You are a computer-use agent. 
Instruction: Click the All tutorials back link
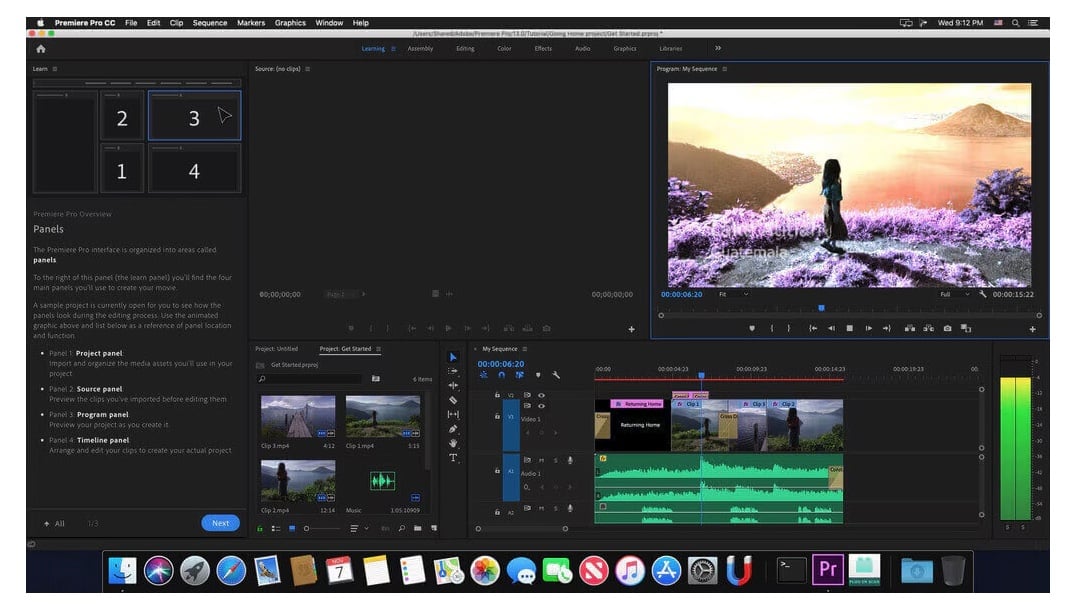point(54,524)
